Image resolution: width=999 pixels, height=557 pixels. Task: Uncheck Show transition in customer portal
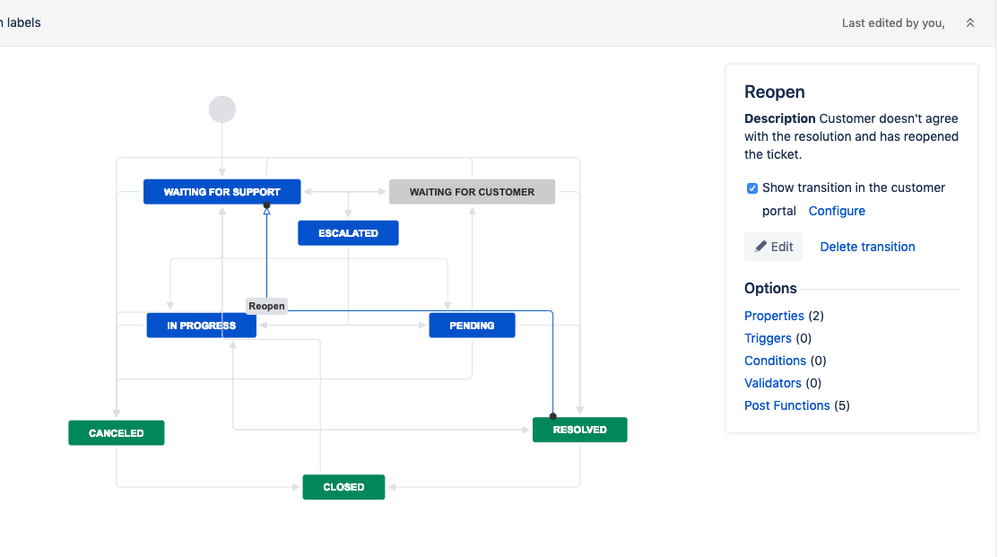tap(752, 188)
